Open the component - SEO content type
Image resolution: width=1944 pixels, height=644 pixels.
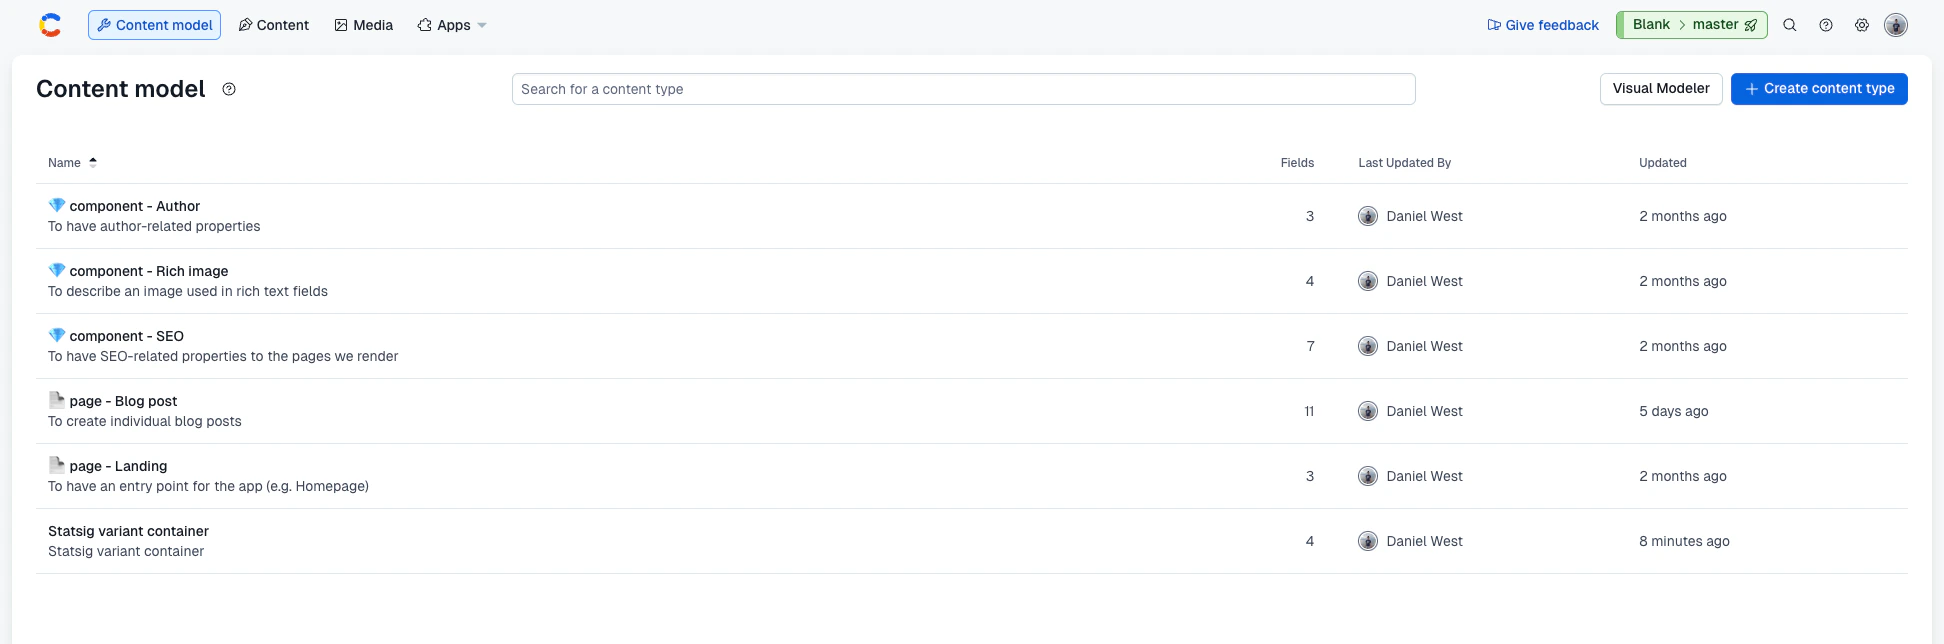point(127,336)
